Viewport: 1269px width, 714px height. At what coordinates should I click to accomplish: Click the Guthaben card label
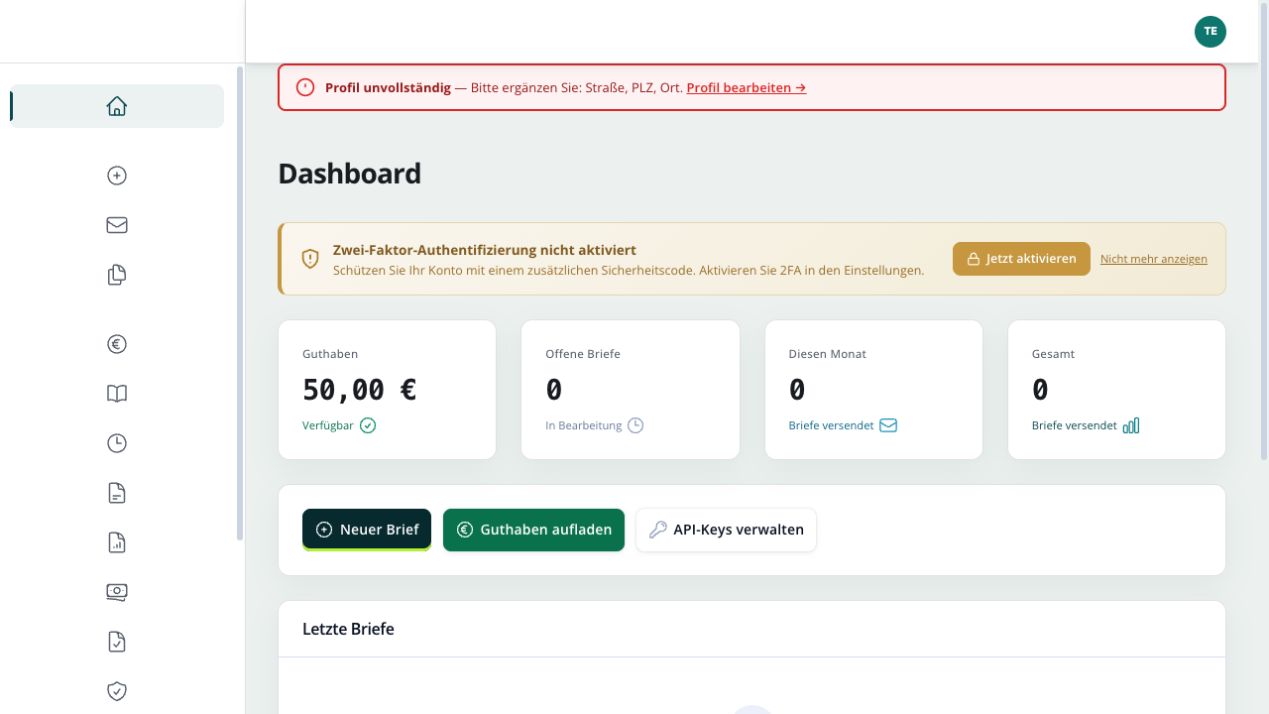pos(330,354)
